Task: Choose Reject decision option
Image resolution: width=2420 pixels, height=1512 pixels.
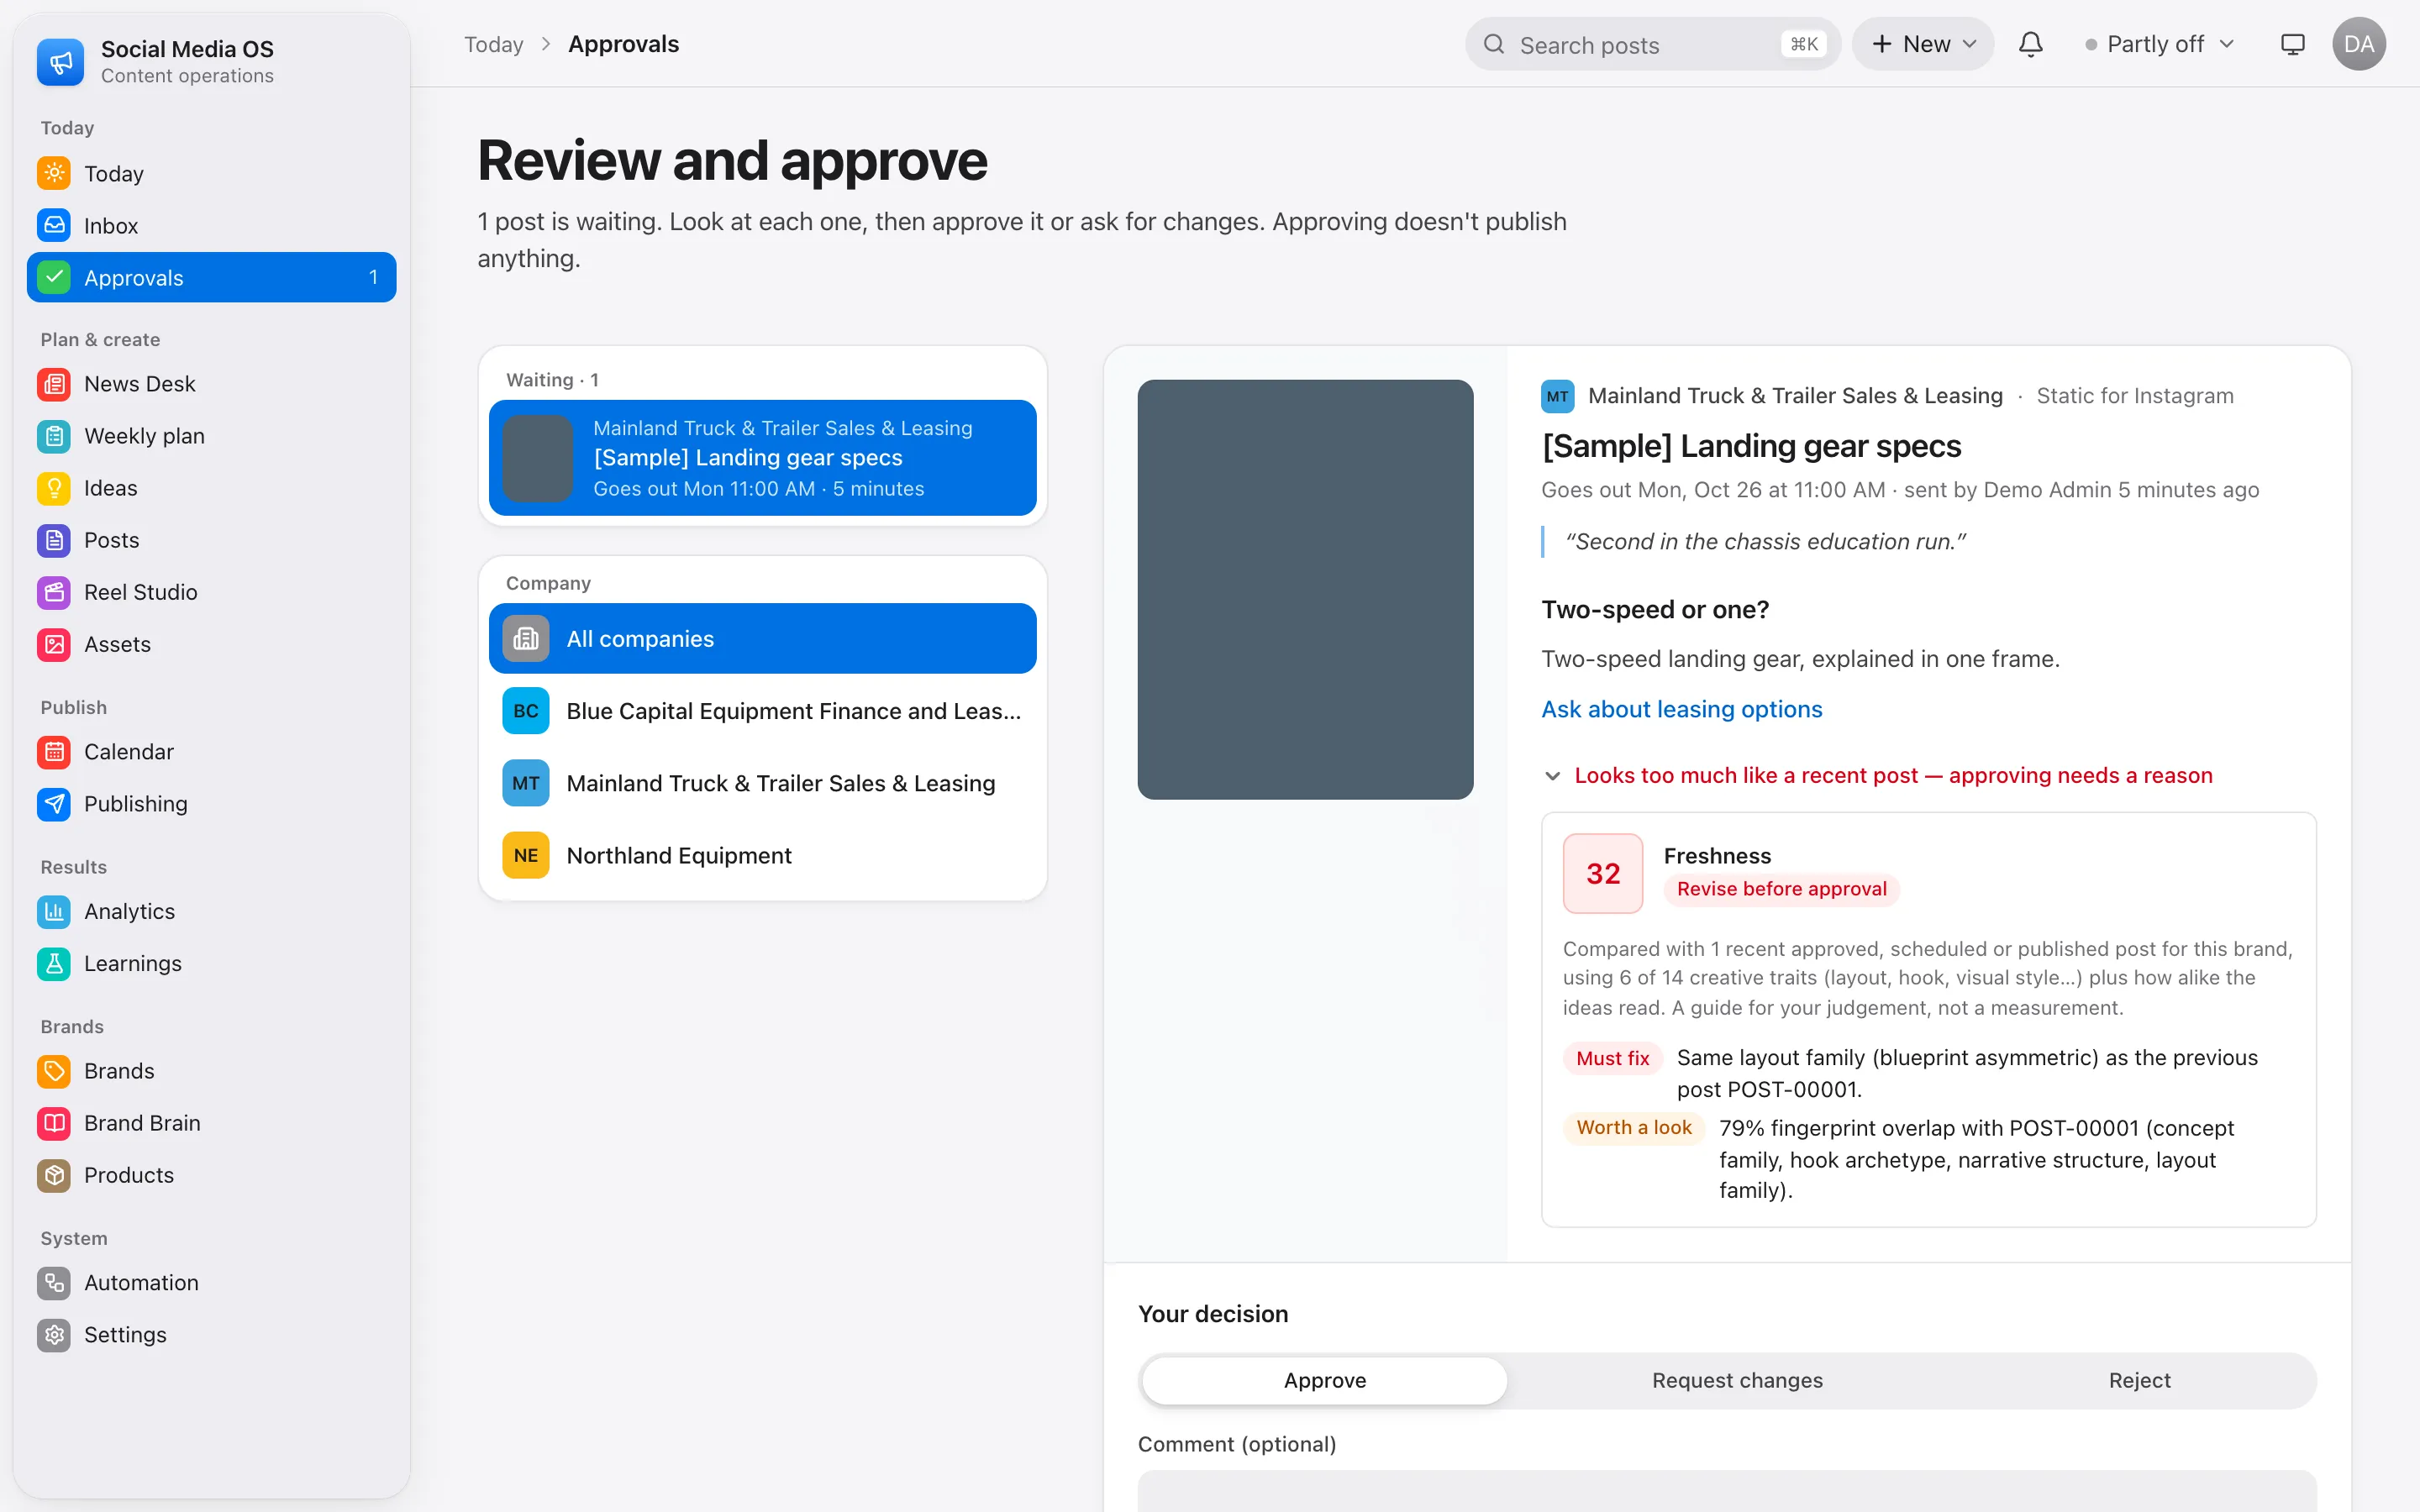Action: [2139, 1380]
